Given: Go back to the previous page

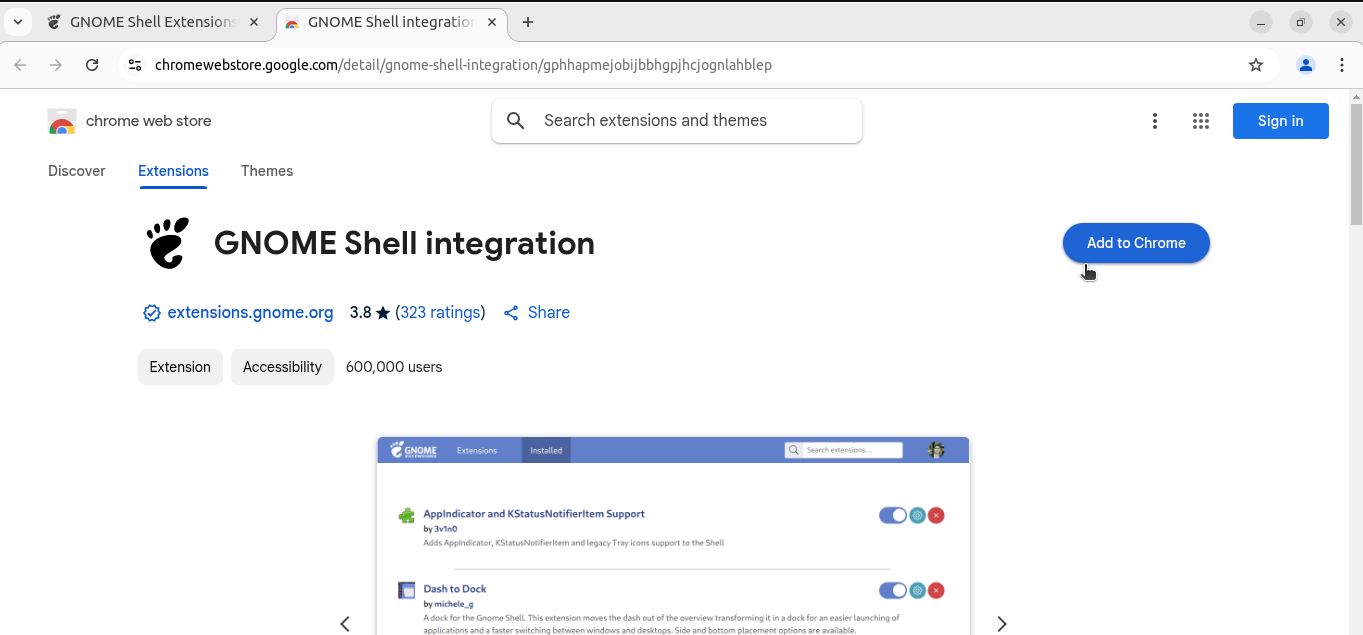Looking at the screenshot, I should 20,65.
